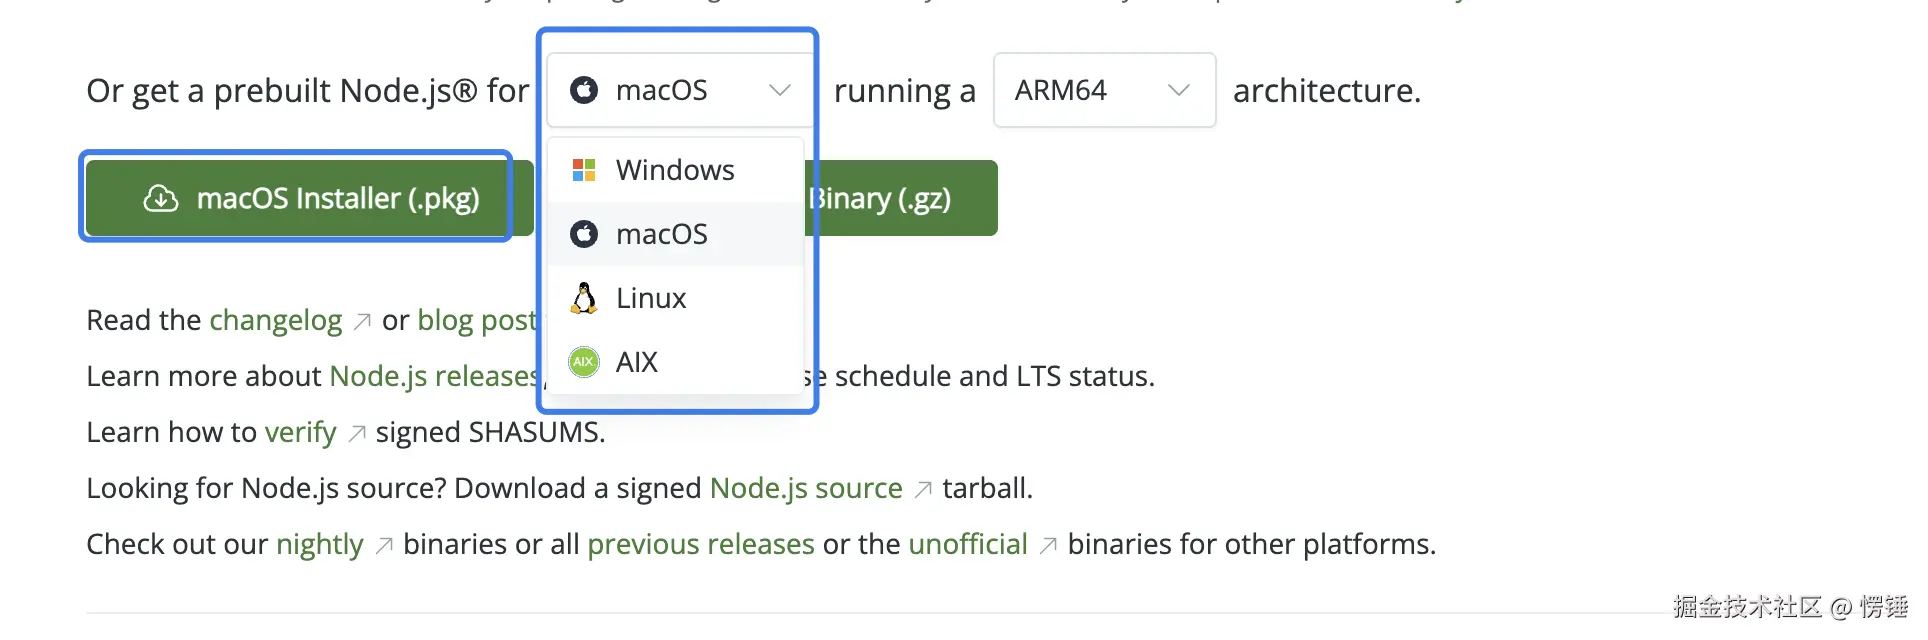Click the Windows logo icon in dropdown
The image size is (1928, 640).
pyautogui.click(x=584, y=170)
